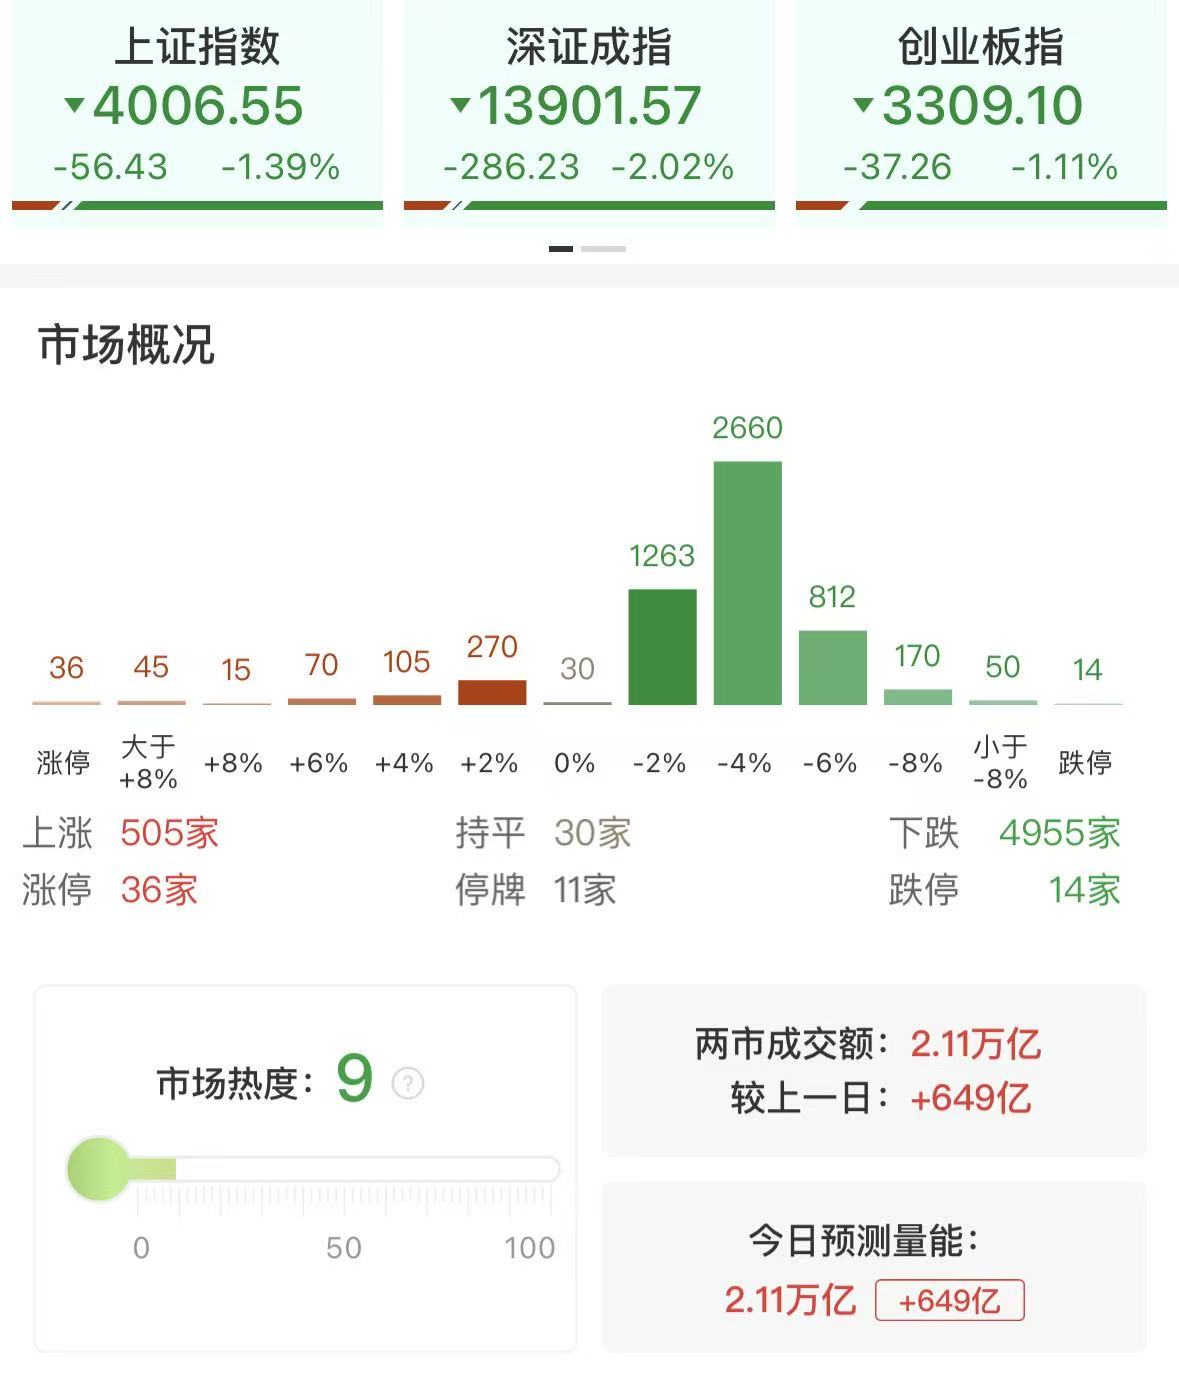This screenshot has height=1373, width=1179.
Task: Open the 上涨 505家 gainers list
Action: pyautogui.click(x=122, y=833)
